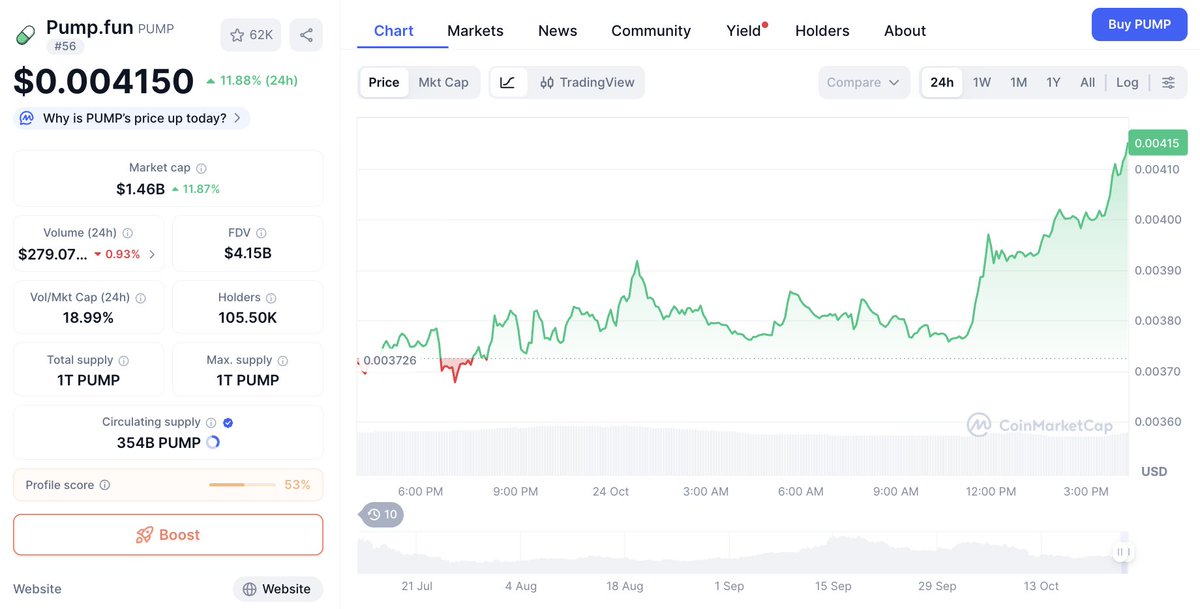Switch to the Holders tab
The height and width of the screenshot is (609, 1200).
822,31
